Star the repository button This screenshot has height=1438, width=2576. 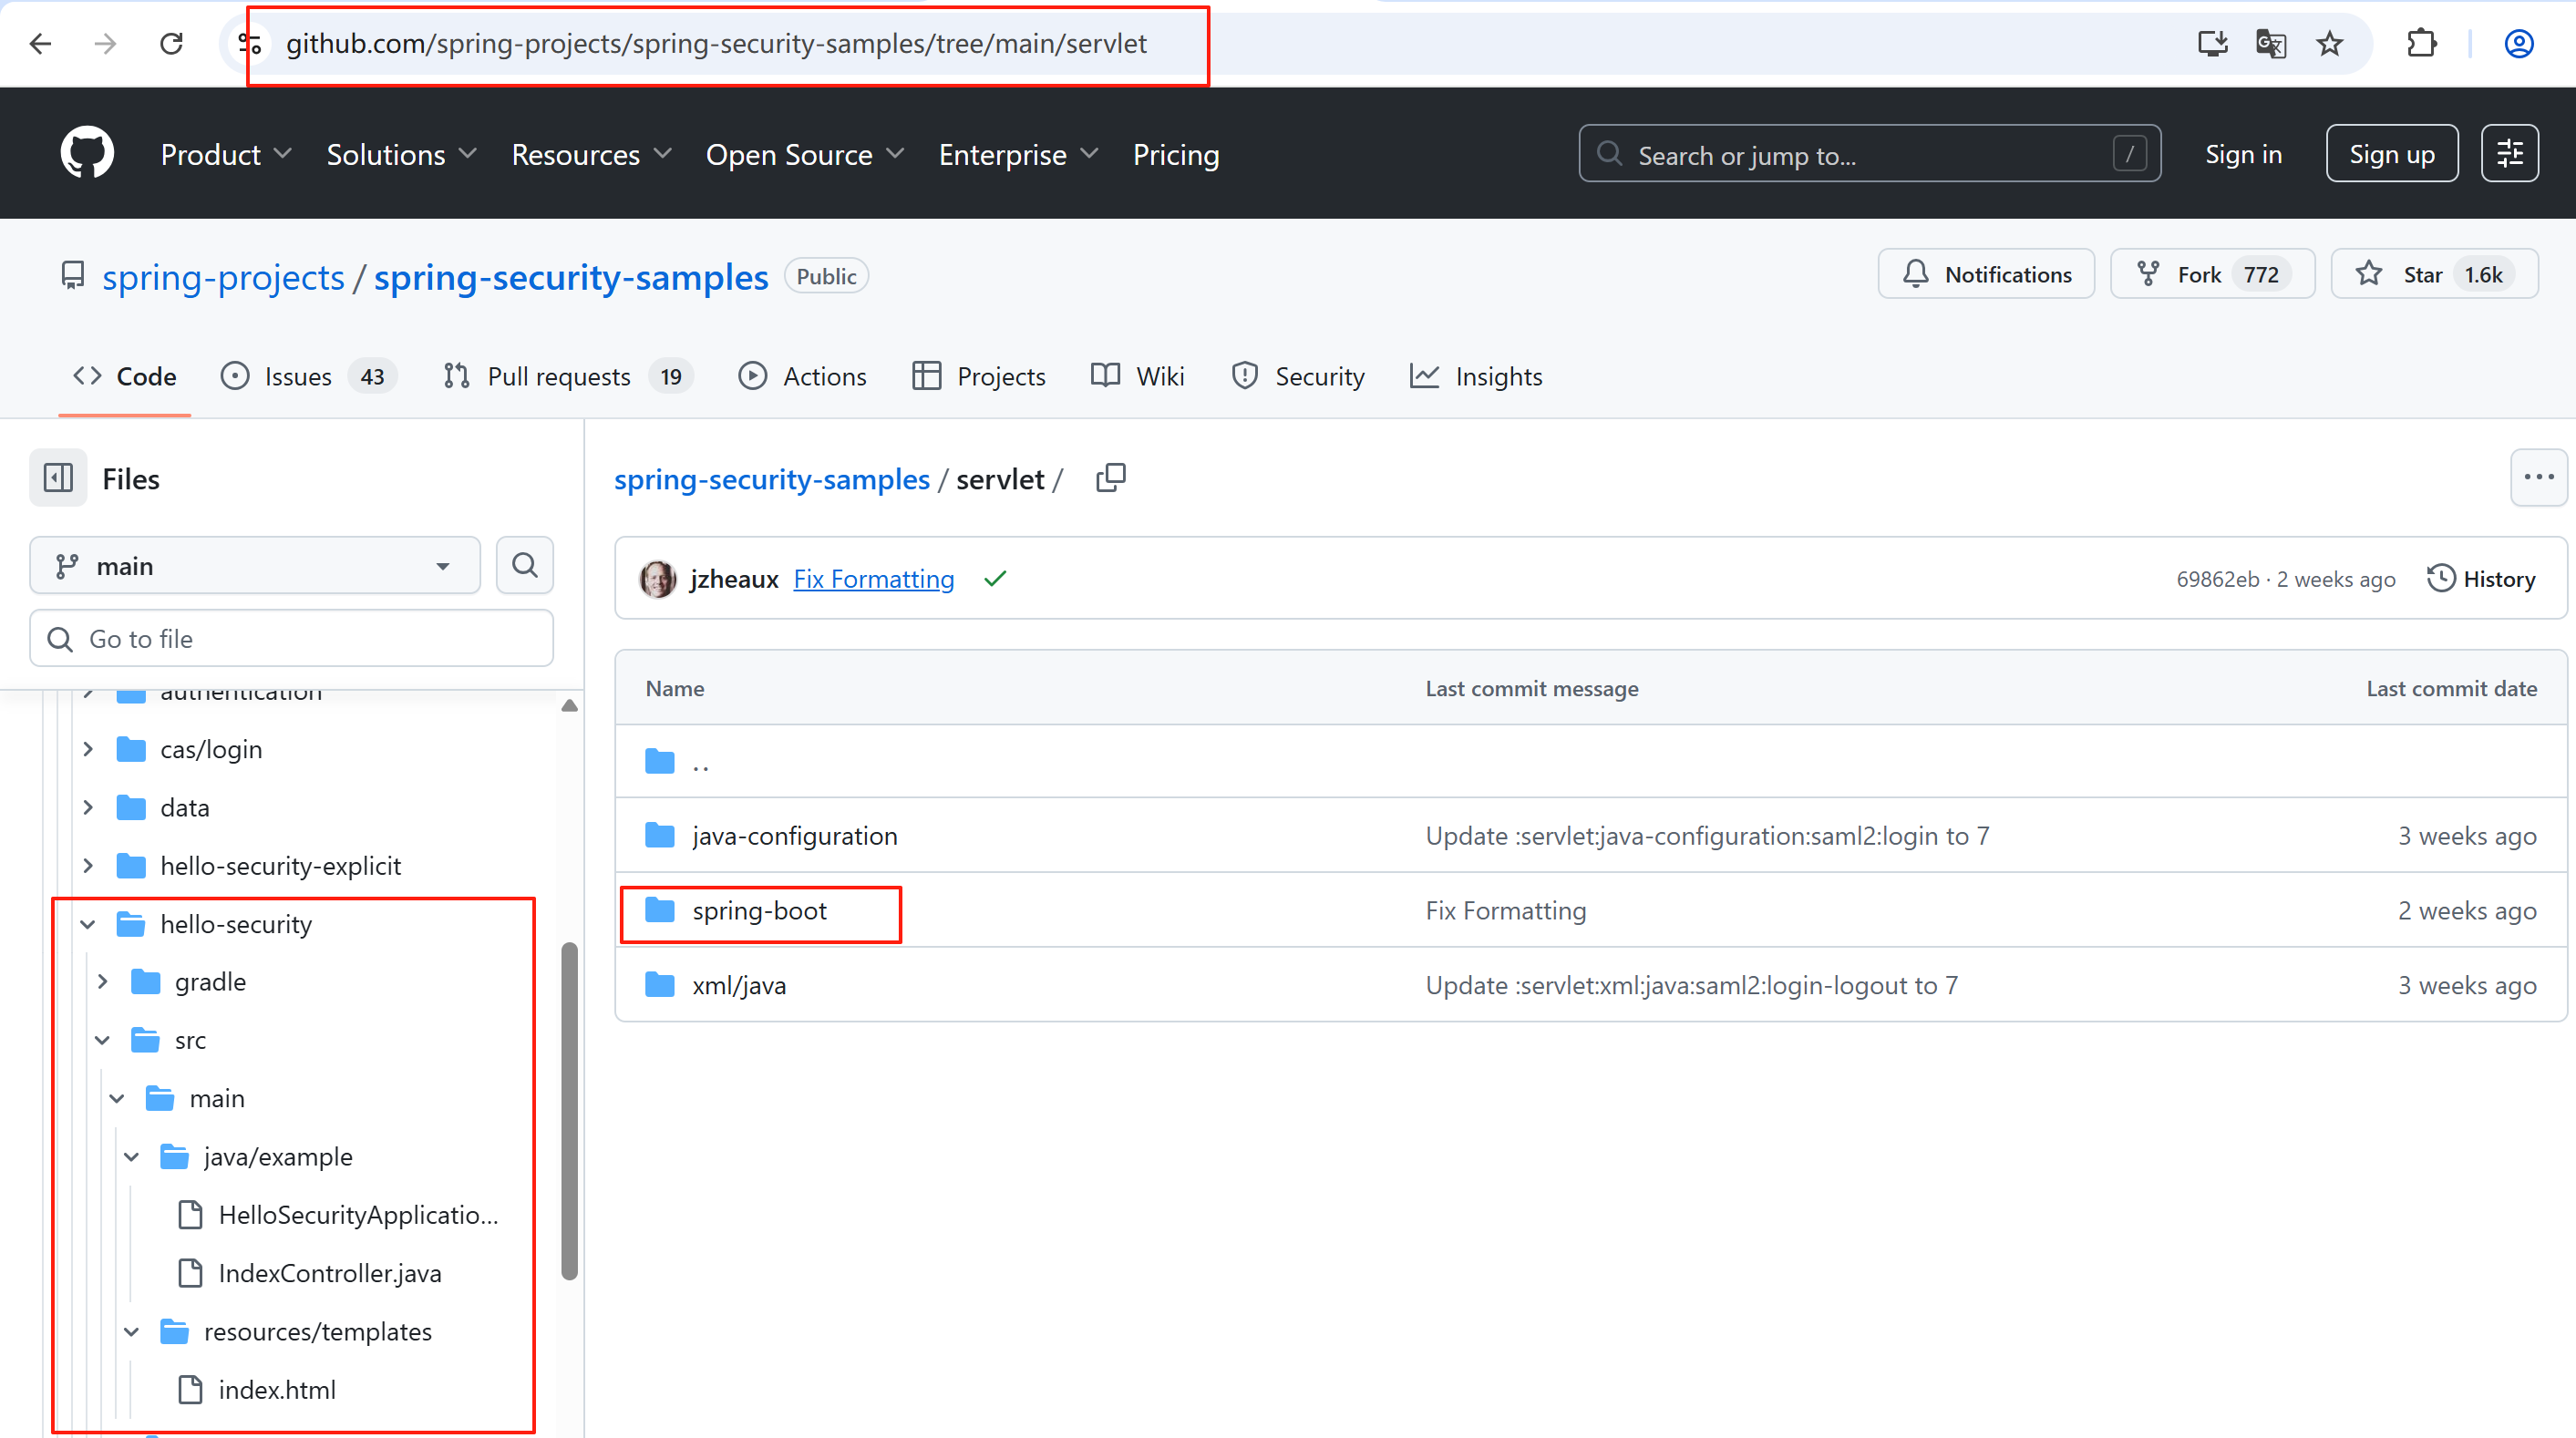2434,274
